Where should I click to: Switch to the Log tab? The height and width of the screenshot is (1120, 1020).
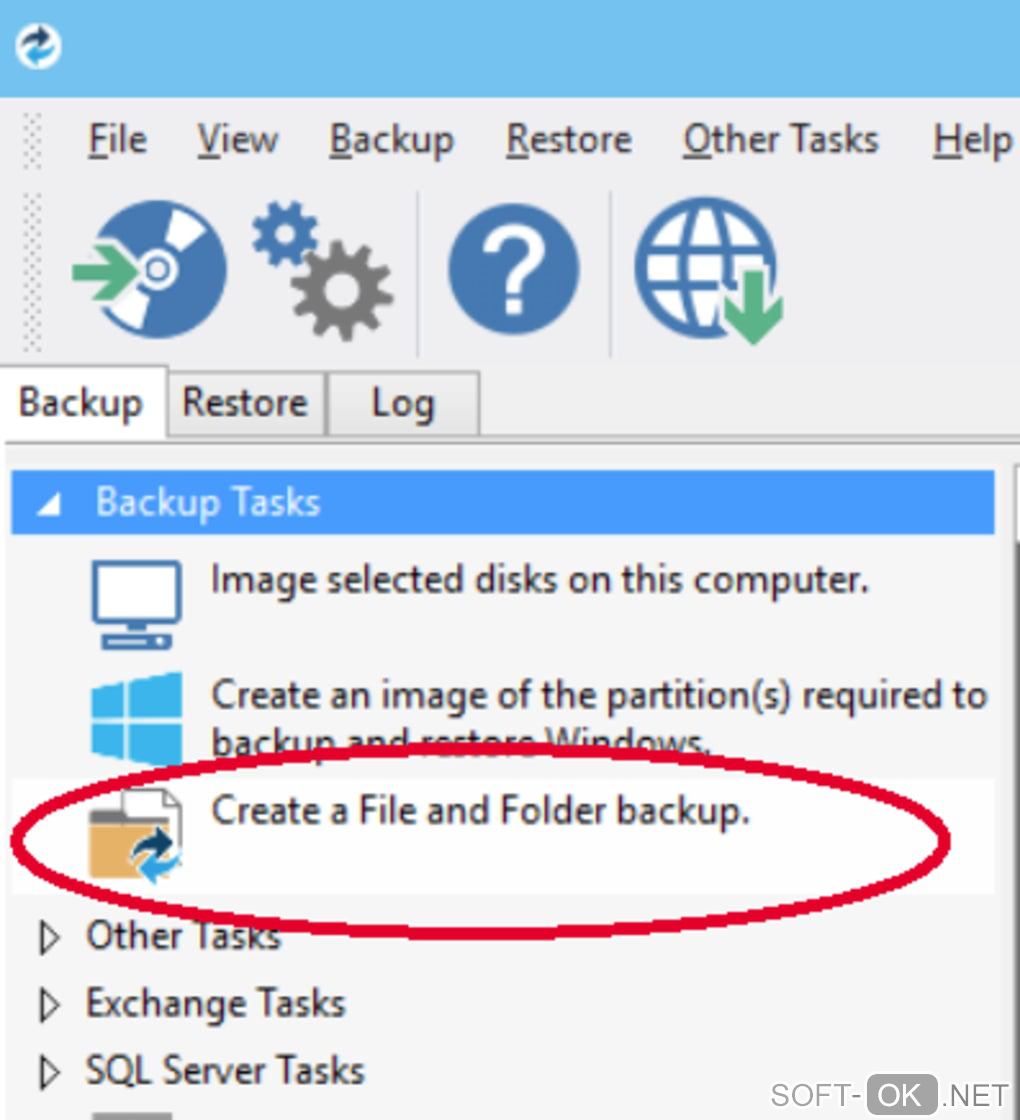[403, 403]
